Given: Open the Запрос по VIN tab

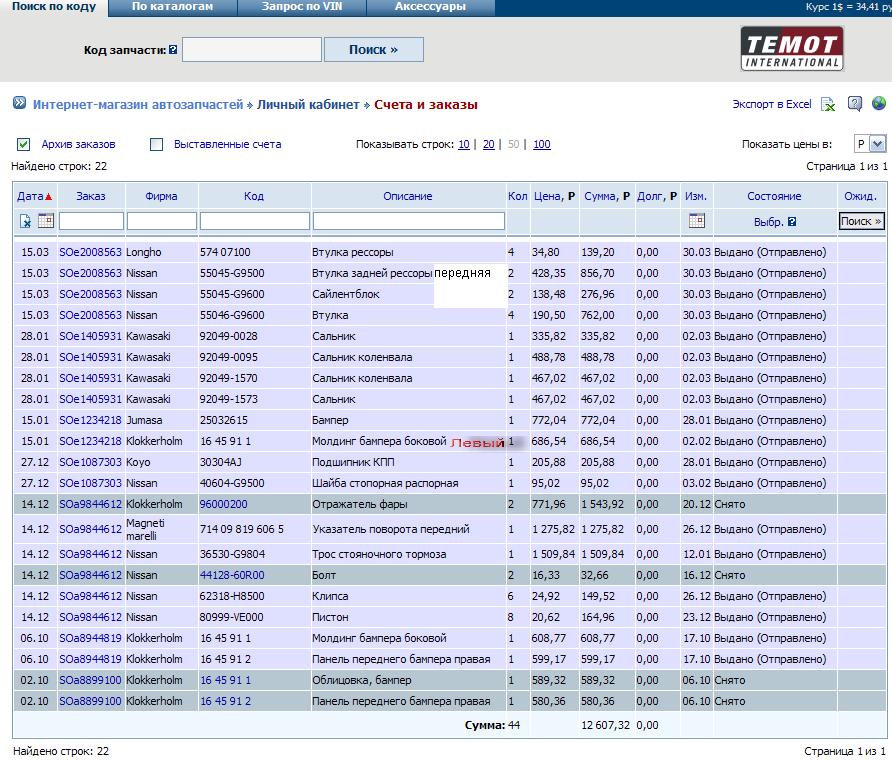Looking at the screenshot, I should pyautogui.click(x=302, y=7).
